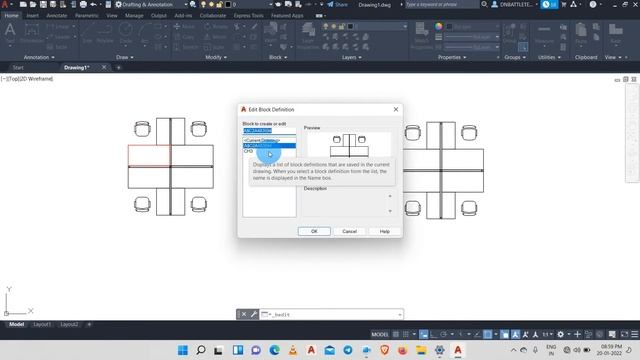
Task: Open the AutoCAD application menu logo
Action: point(4,4)
